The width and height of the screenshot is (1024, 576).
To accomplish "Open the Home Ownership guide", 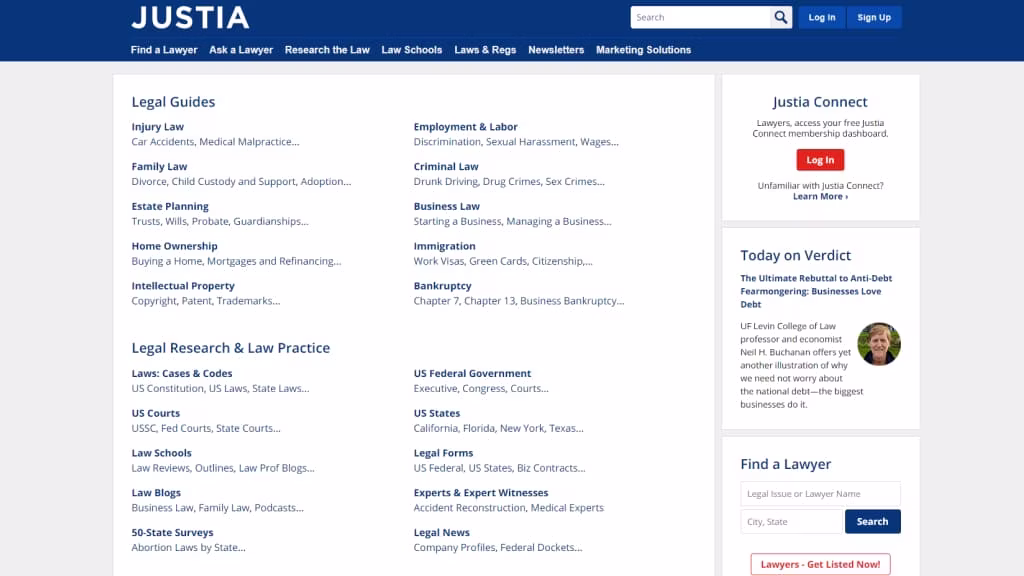I will point(174,246).
